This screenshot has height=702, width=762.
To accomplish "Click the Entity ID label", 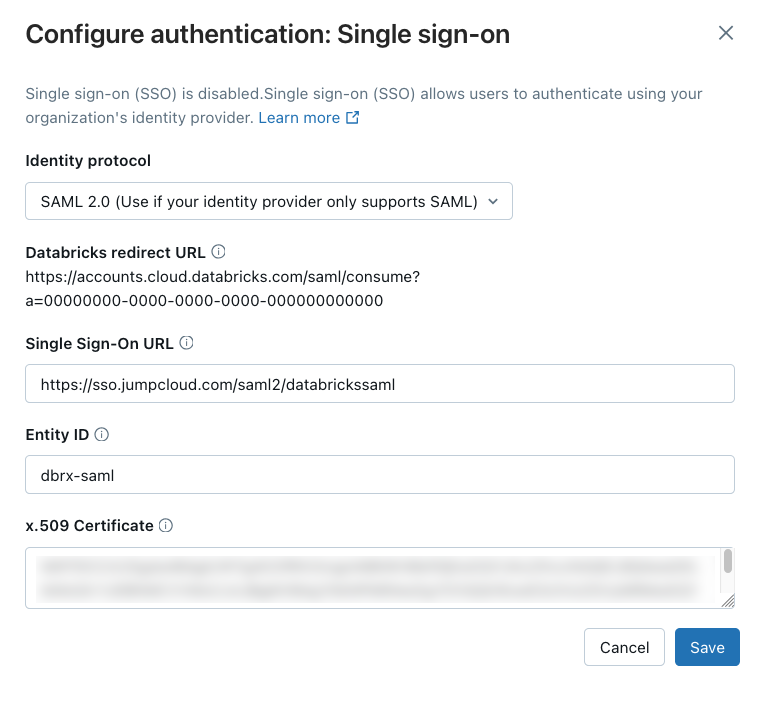I will click(x=57, y=434).
